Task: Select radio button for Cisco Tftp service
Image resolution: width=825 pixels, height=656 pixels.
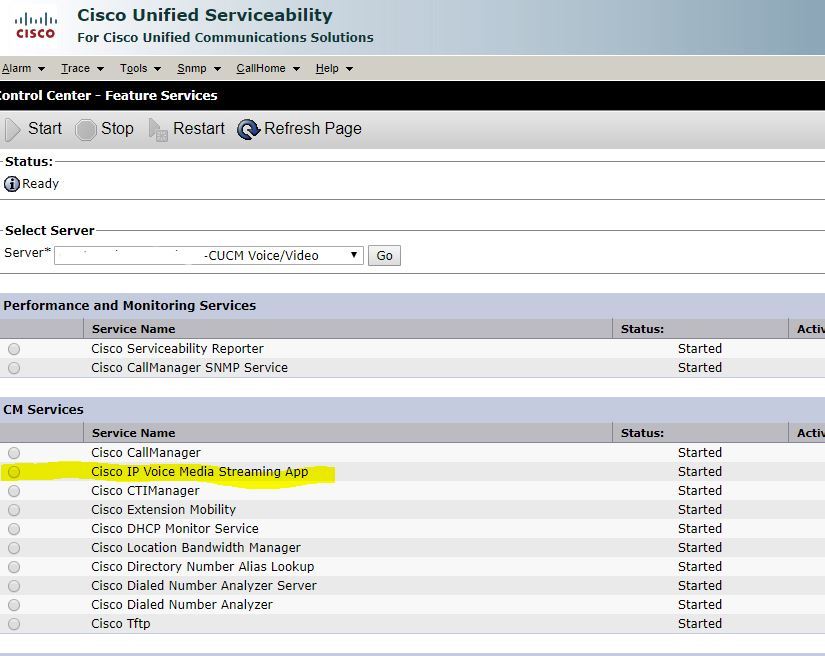Action: click(15, 623)
